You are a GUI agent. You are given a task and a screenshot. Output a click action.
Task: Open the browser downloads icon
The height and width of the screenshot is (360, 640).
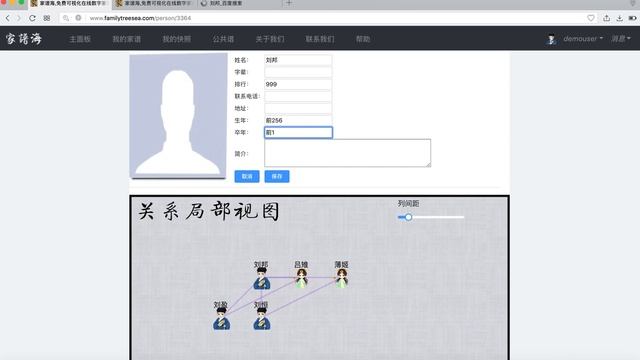[x=620, y=18]
